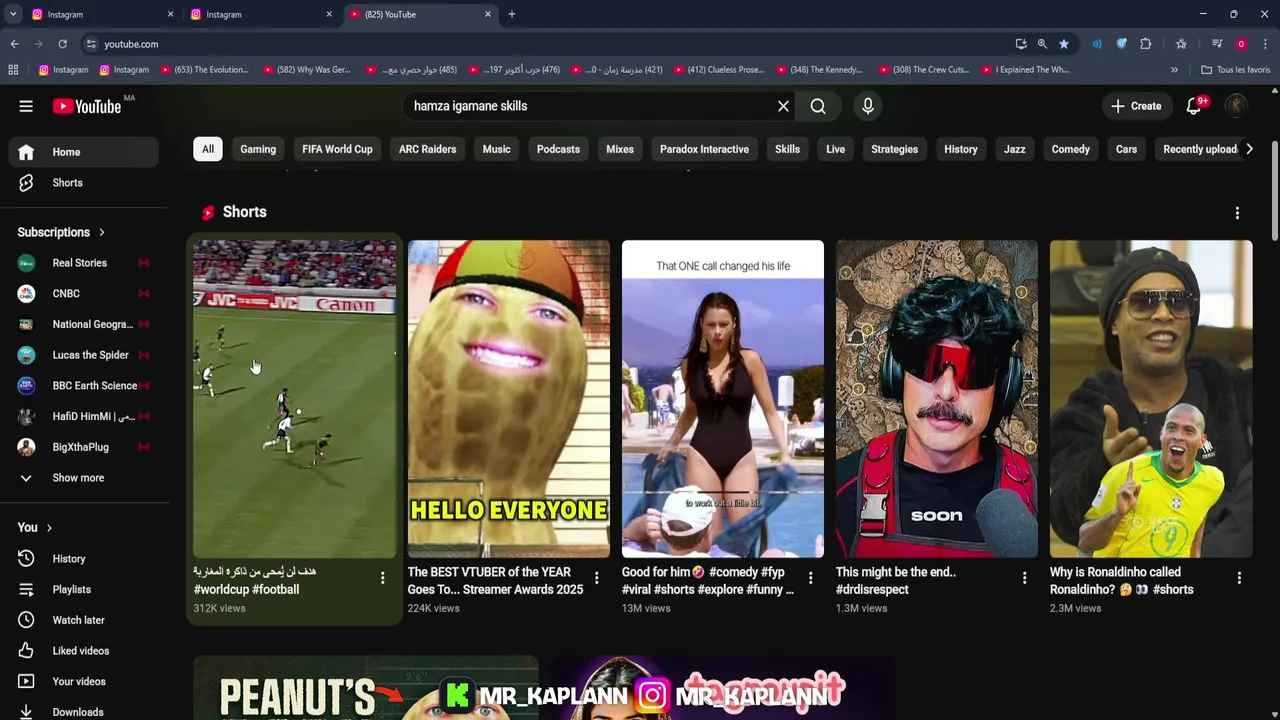
Task: Open options for the #worldcup #football short
Action: 382,578
